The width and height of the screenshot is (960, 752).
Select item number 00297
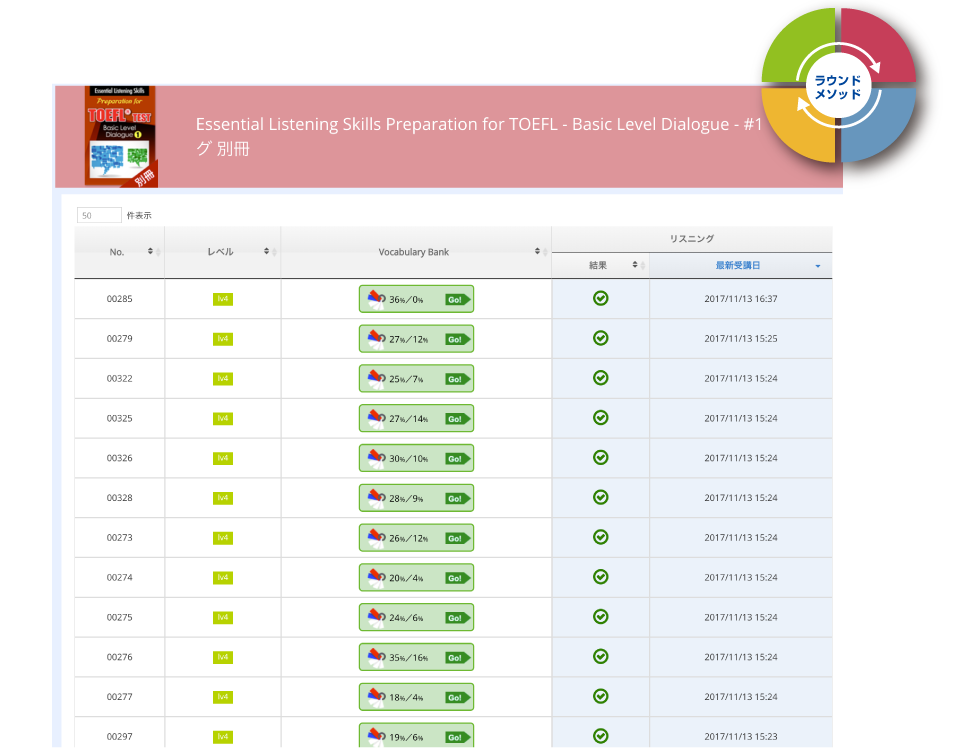tap(119, 737)
